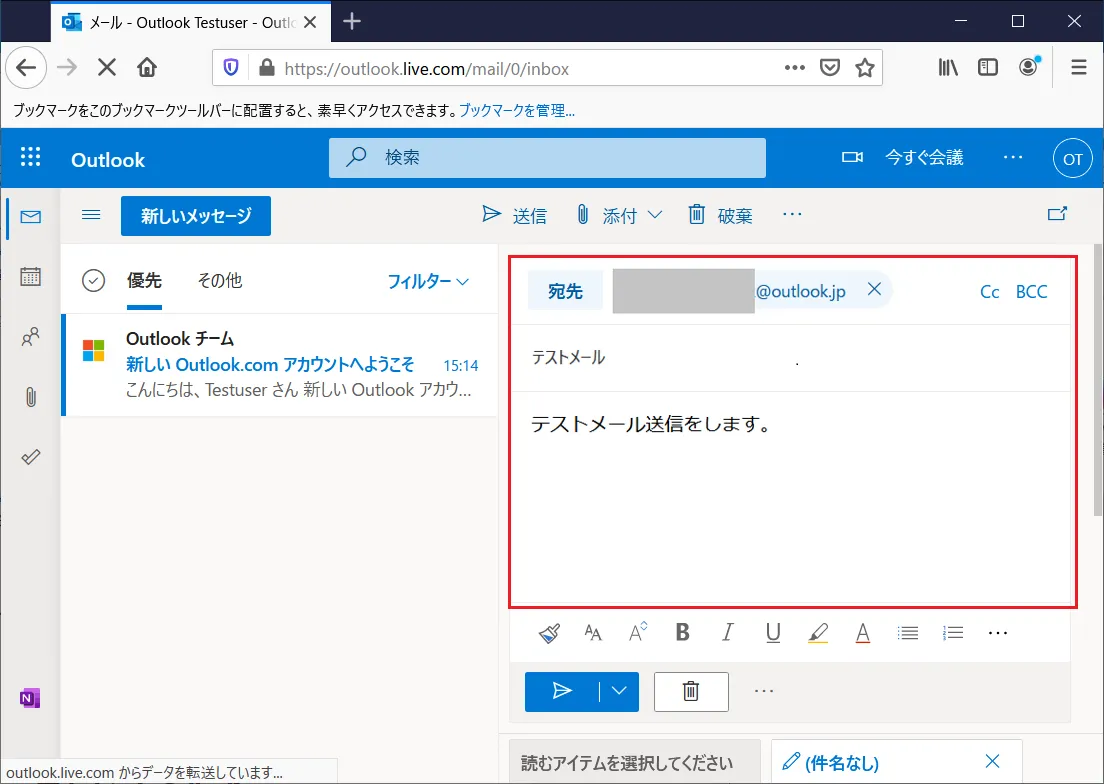Expand the send options dropdown arrow
The width and height of the screenshot is (1104, 784).
coord(619,691)
